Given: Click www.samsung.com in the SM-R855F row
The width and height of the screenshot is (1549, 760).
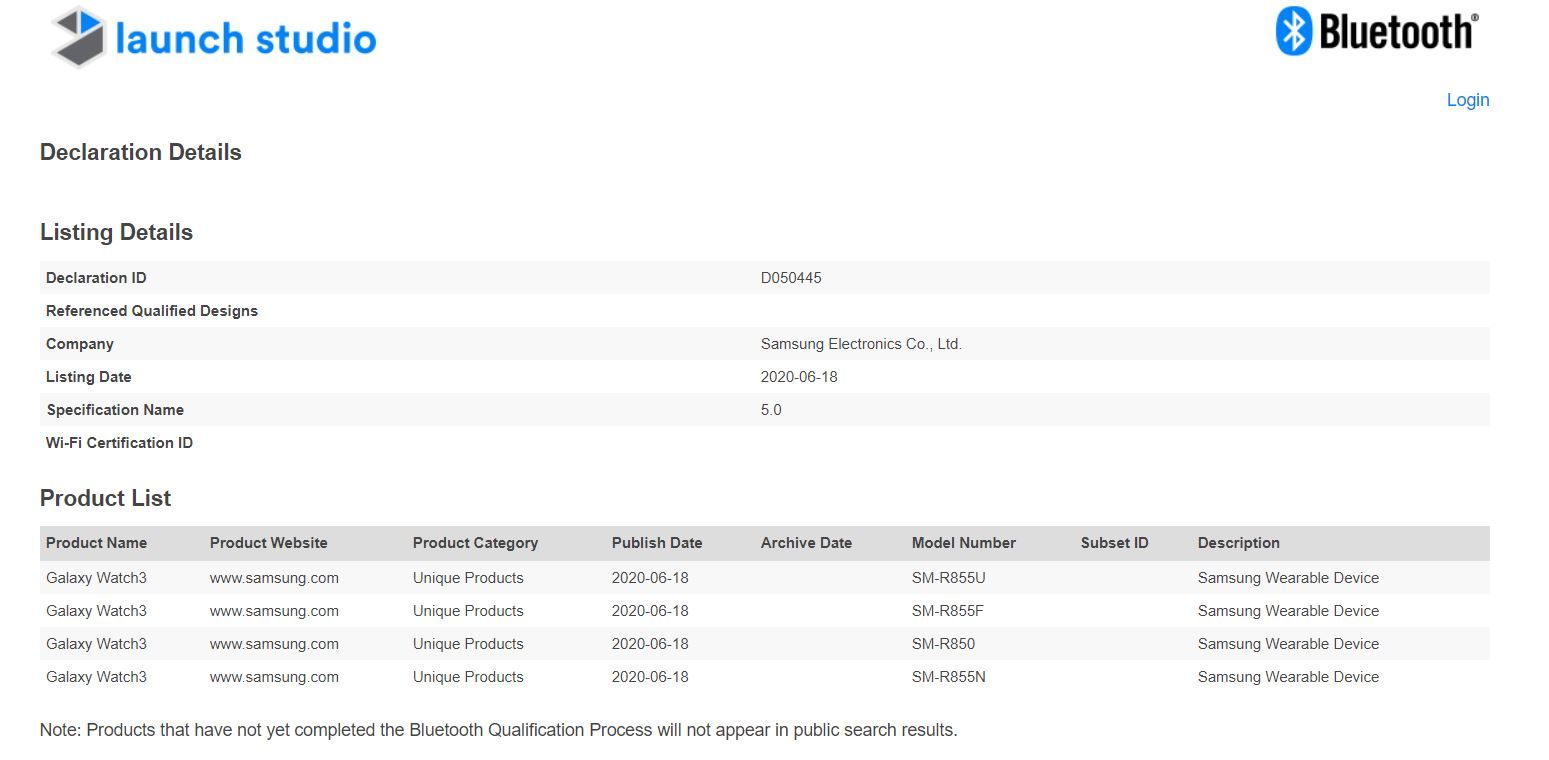Looking at the screenshot, I should (x=274, y=611).
